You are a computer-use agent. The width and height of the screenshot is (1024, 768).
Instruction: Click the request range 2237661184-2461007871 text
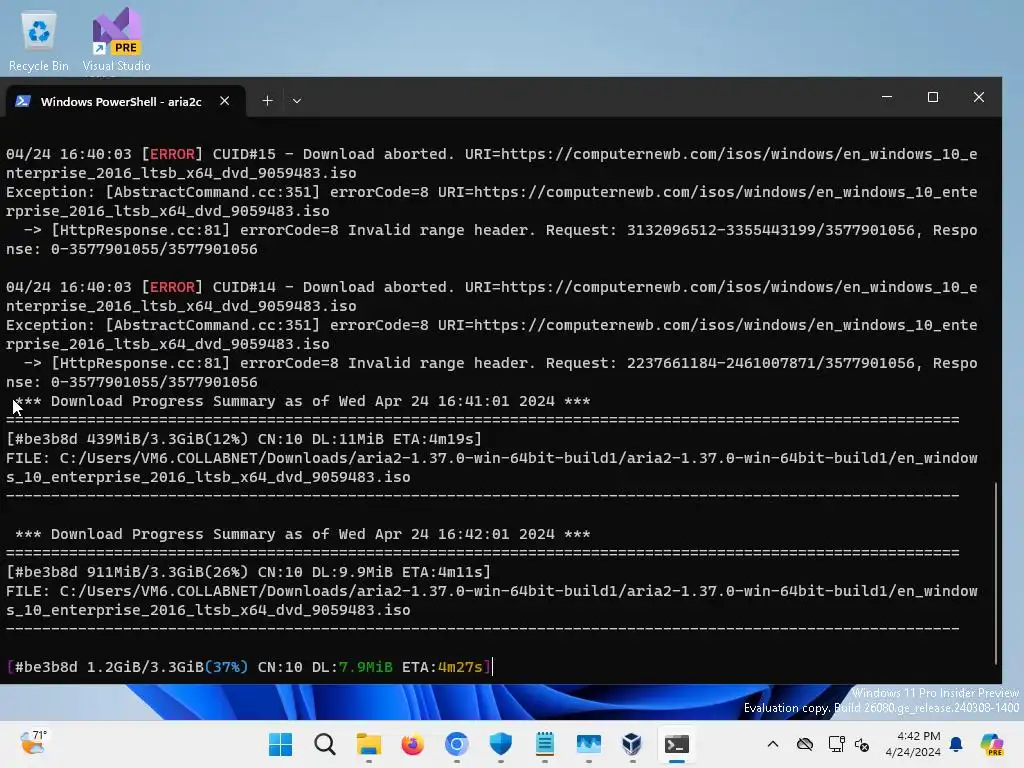(x=721, y=363)
